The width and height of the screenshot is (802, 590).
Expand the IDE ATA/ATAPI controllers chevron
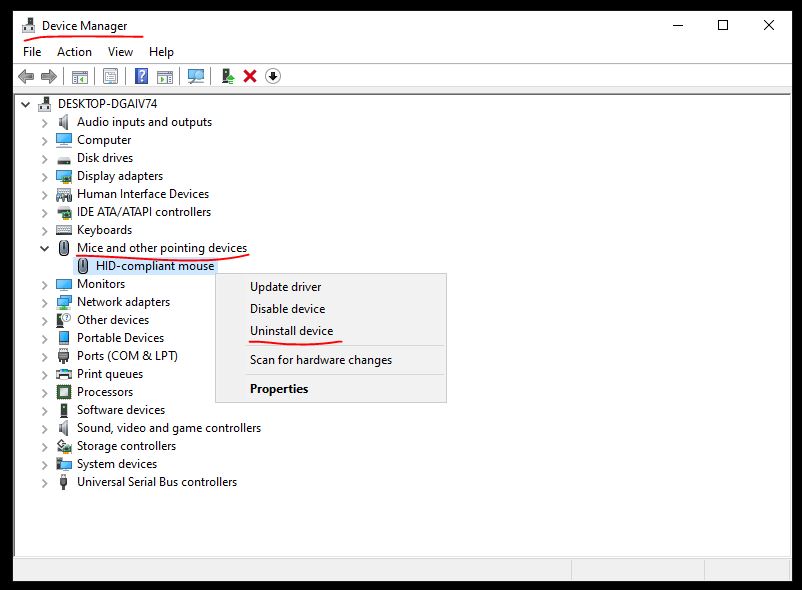point(44,213)
